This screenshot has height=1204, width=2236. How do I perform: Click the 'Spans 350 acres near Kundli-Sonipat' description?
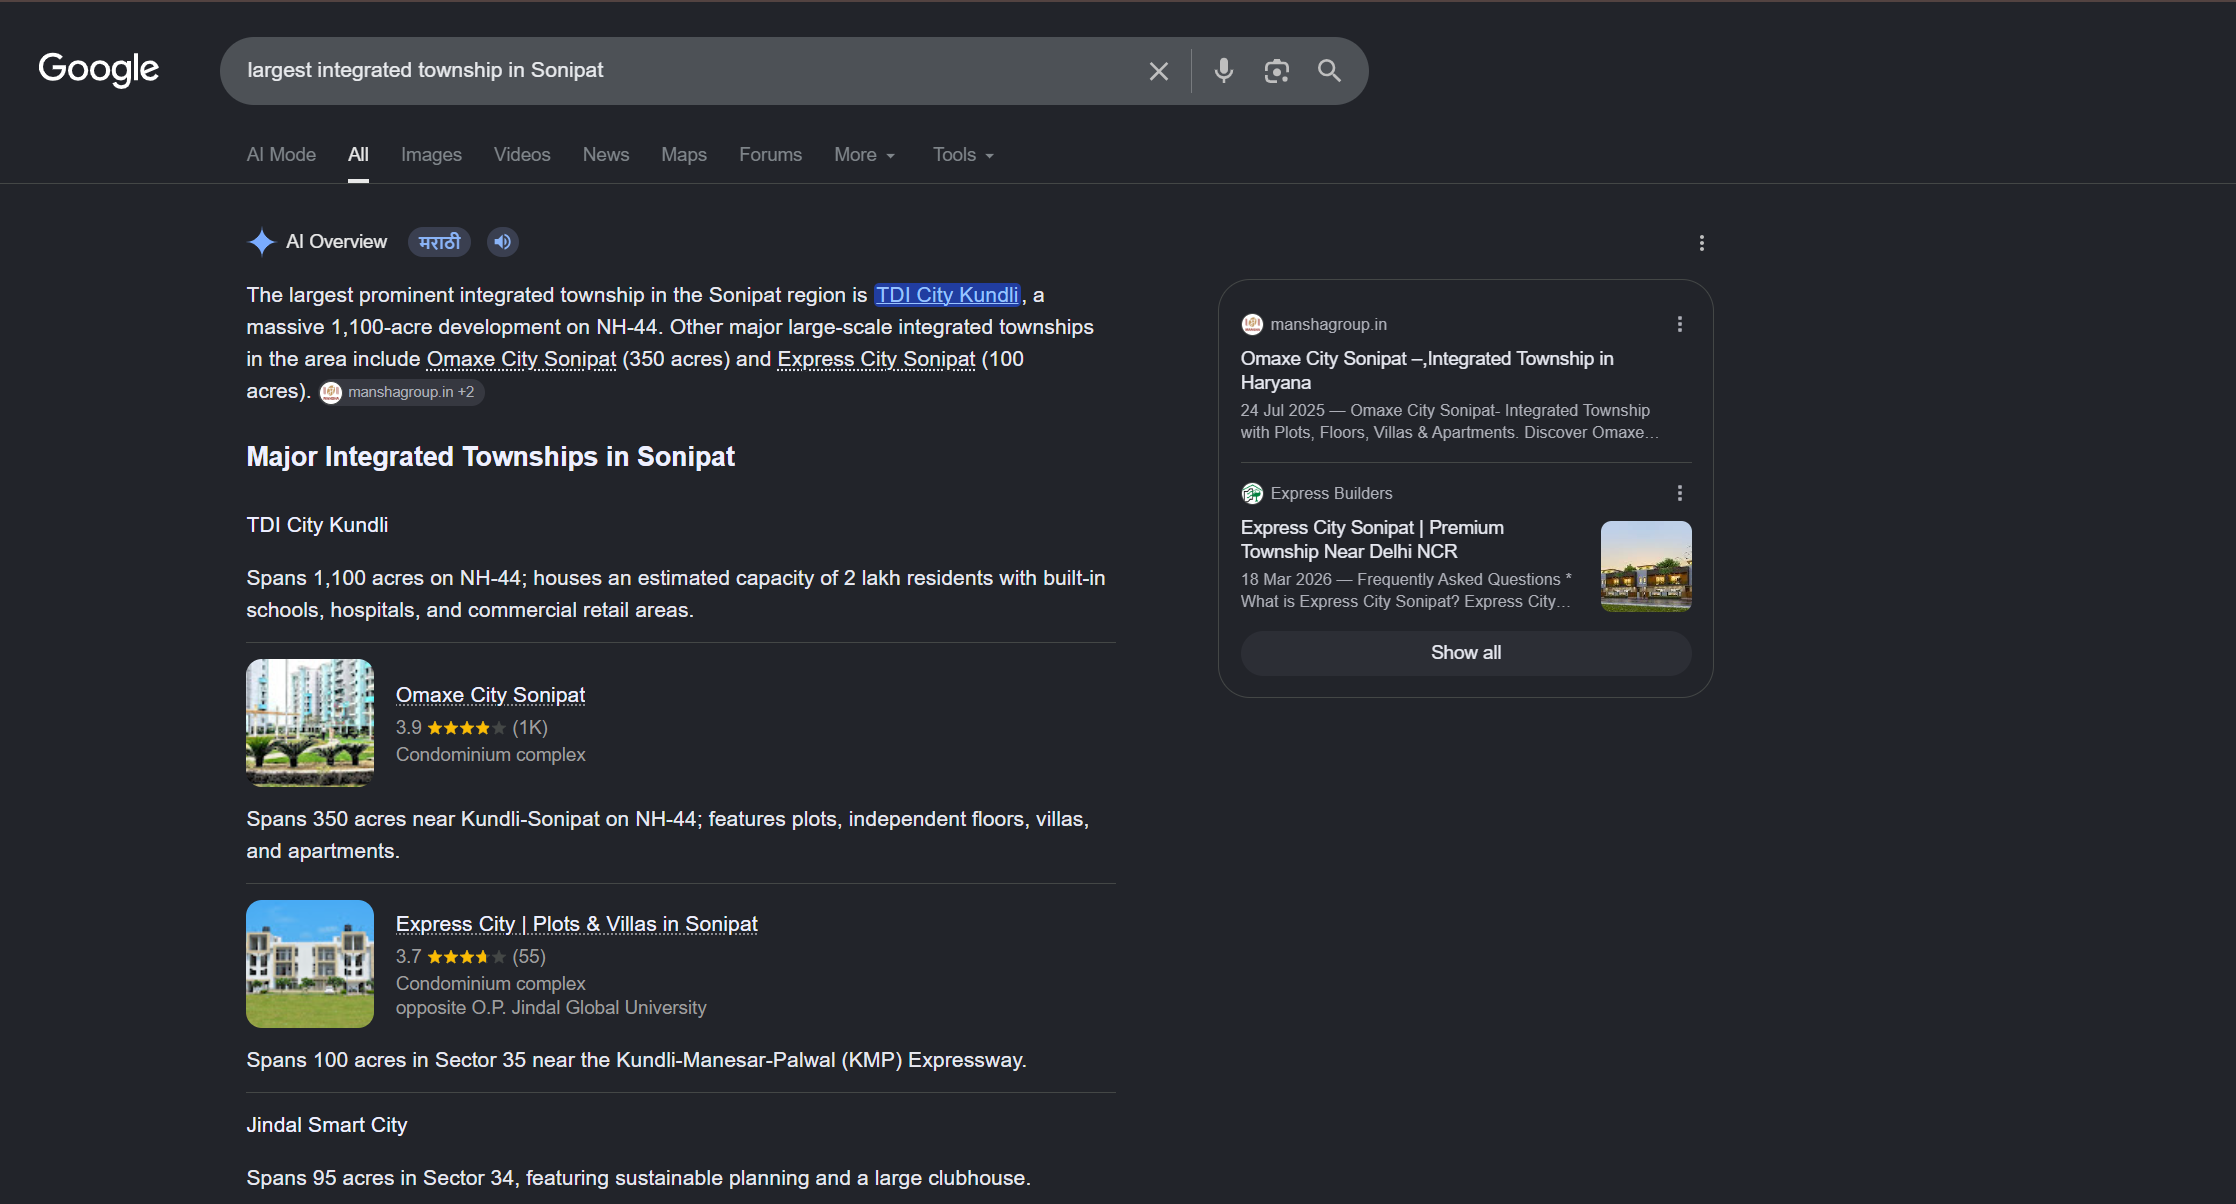click(668, 835)
